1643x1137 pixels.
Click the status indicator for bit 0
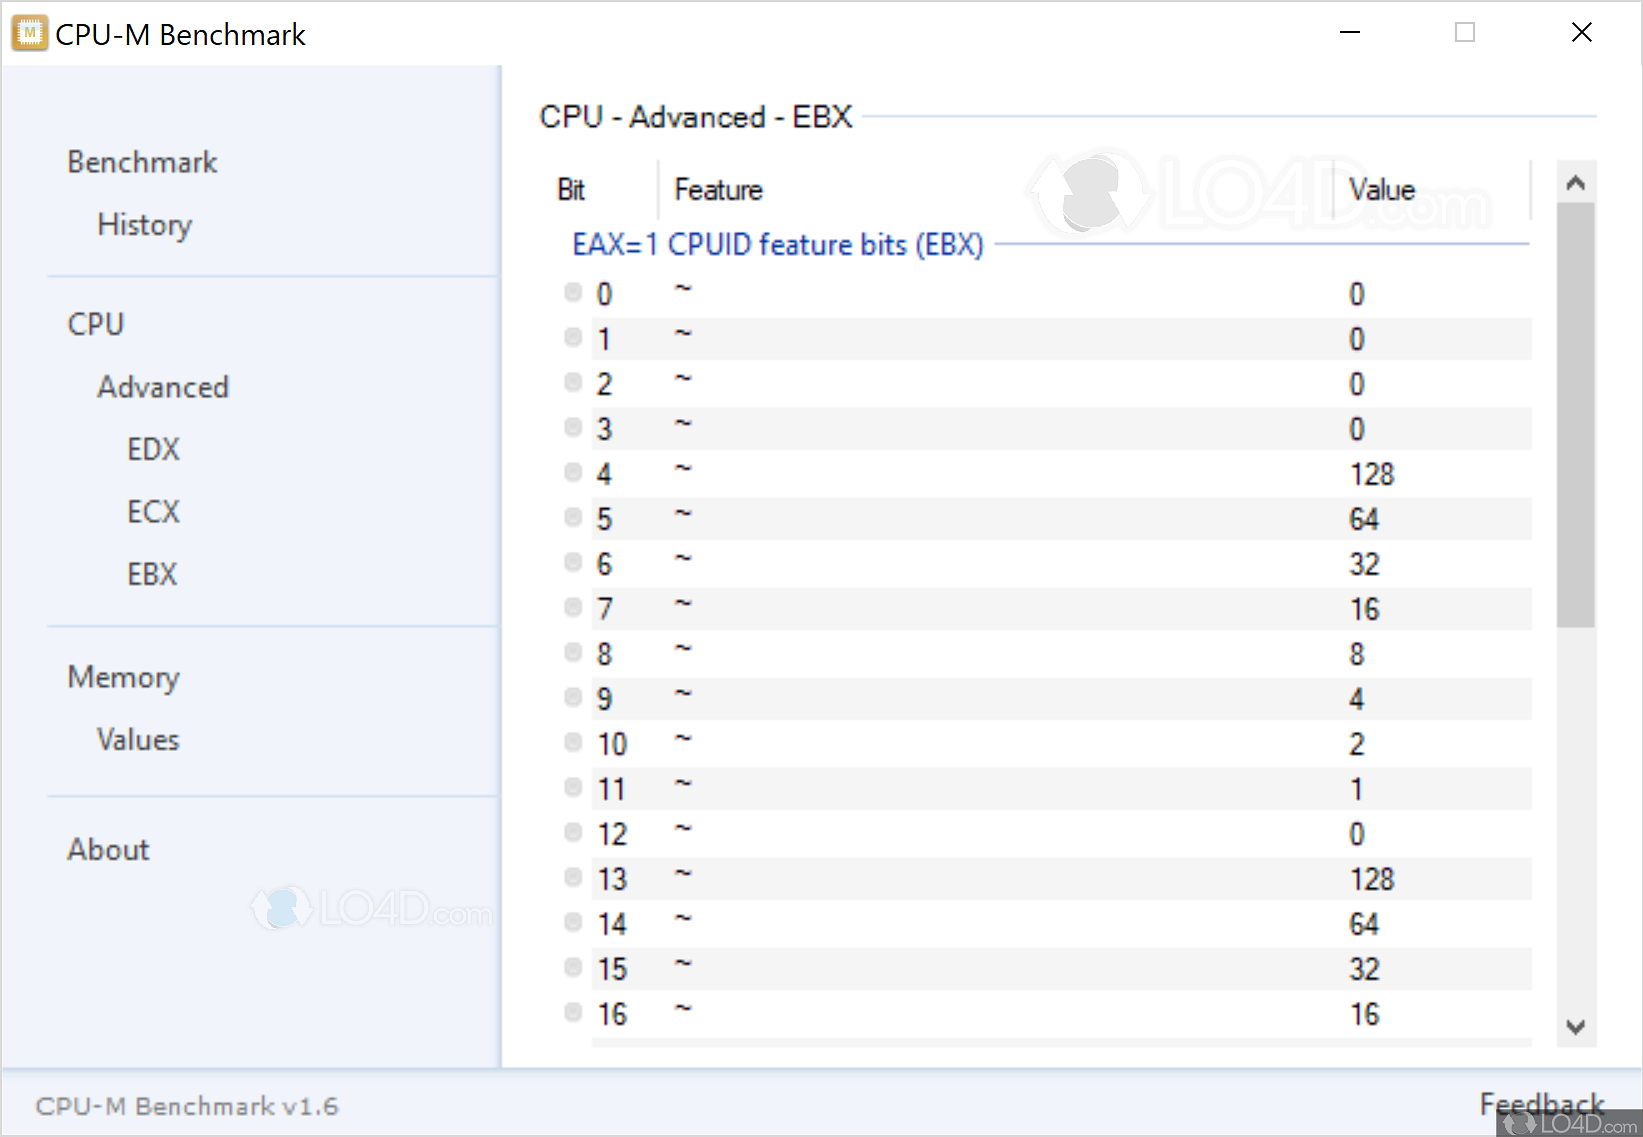click(x=573, y=292)
